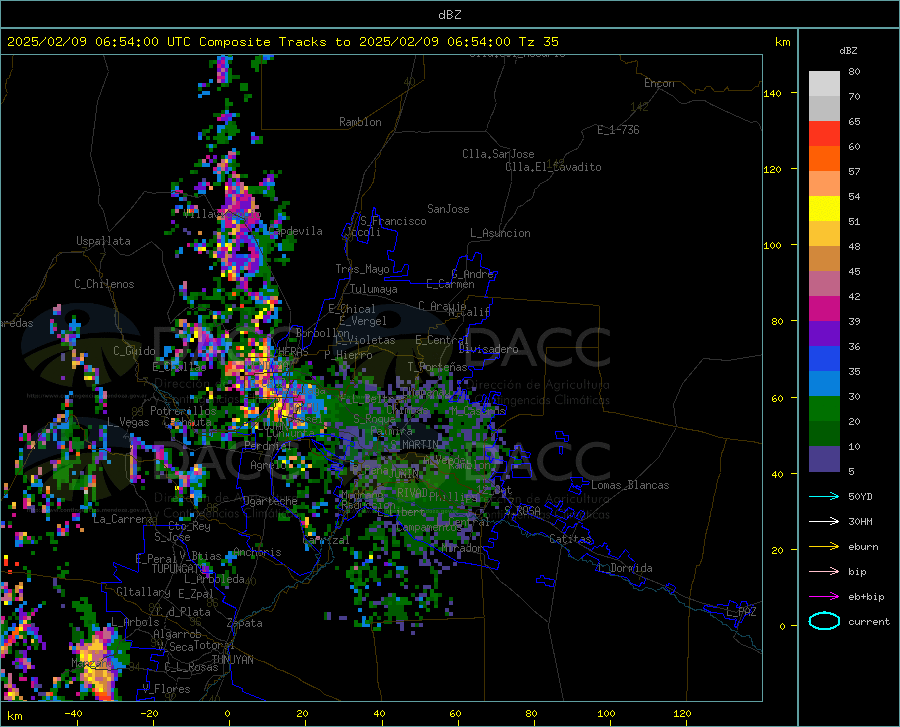
Task: Click the Zapata label
Action: pos(245,623)
